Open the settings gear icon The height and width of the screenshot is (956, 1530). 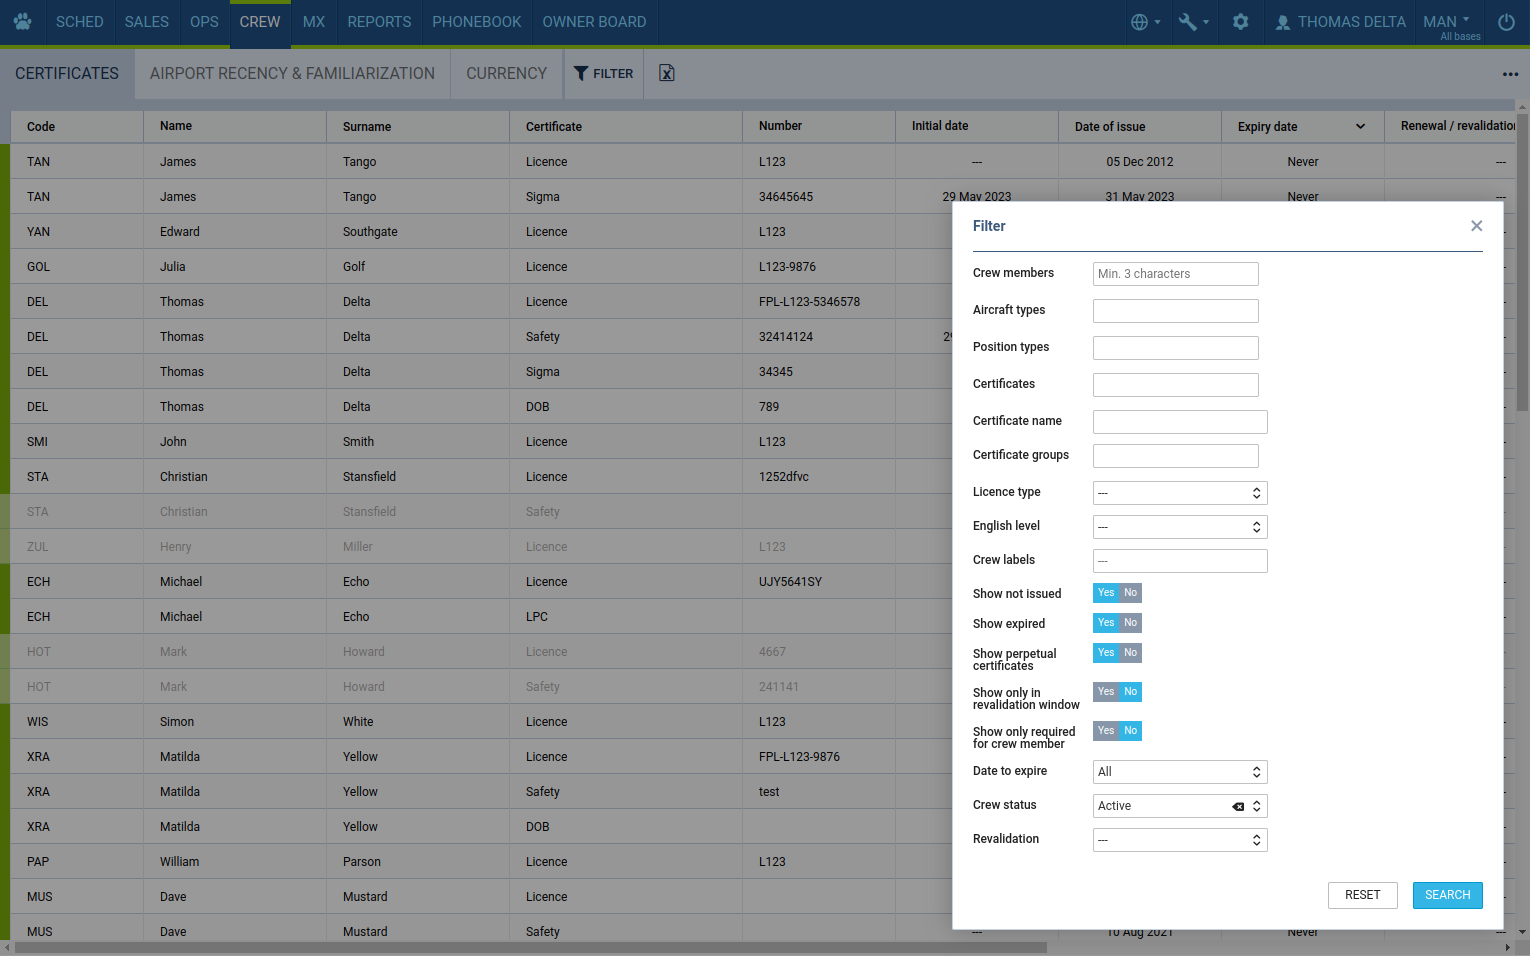[1240, 22]
